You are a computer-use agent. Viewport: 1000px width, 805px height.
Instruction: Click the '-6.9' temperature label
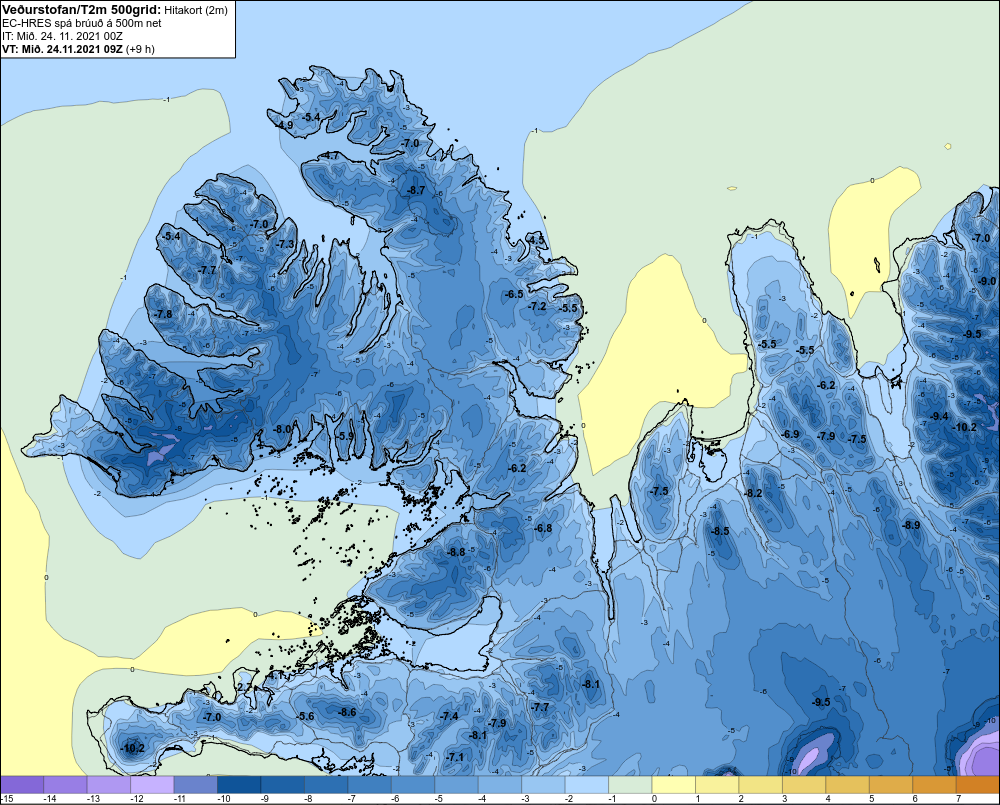(x=791, y=434)
